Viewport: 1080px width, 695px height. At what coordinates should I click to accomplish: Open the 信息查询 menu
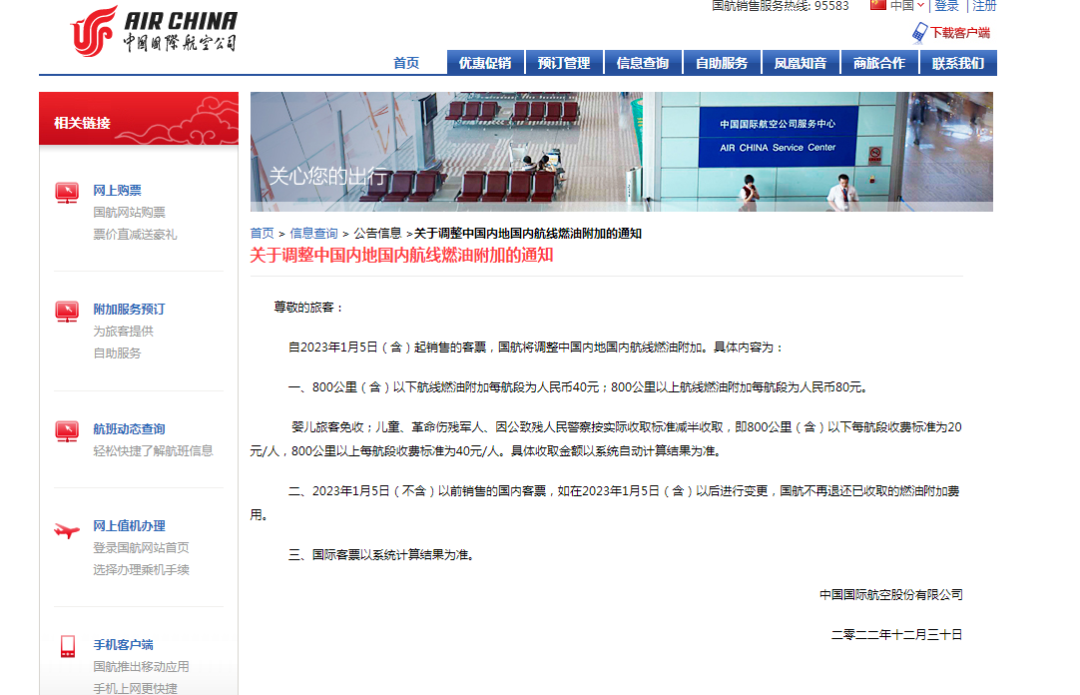[643, 63]
